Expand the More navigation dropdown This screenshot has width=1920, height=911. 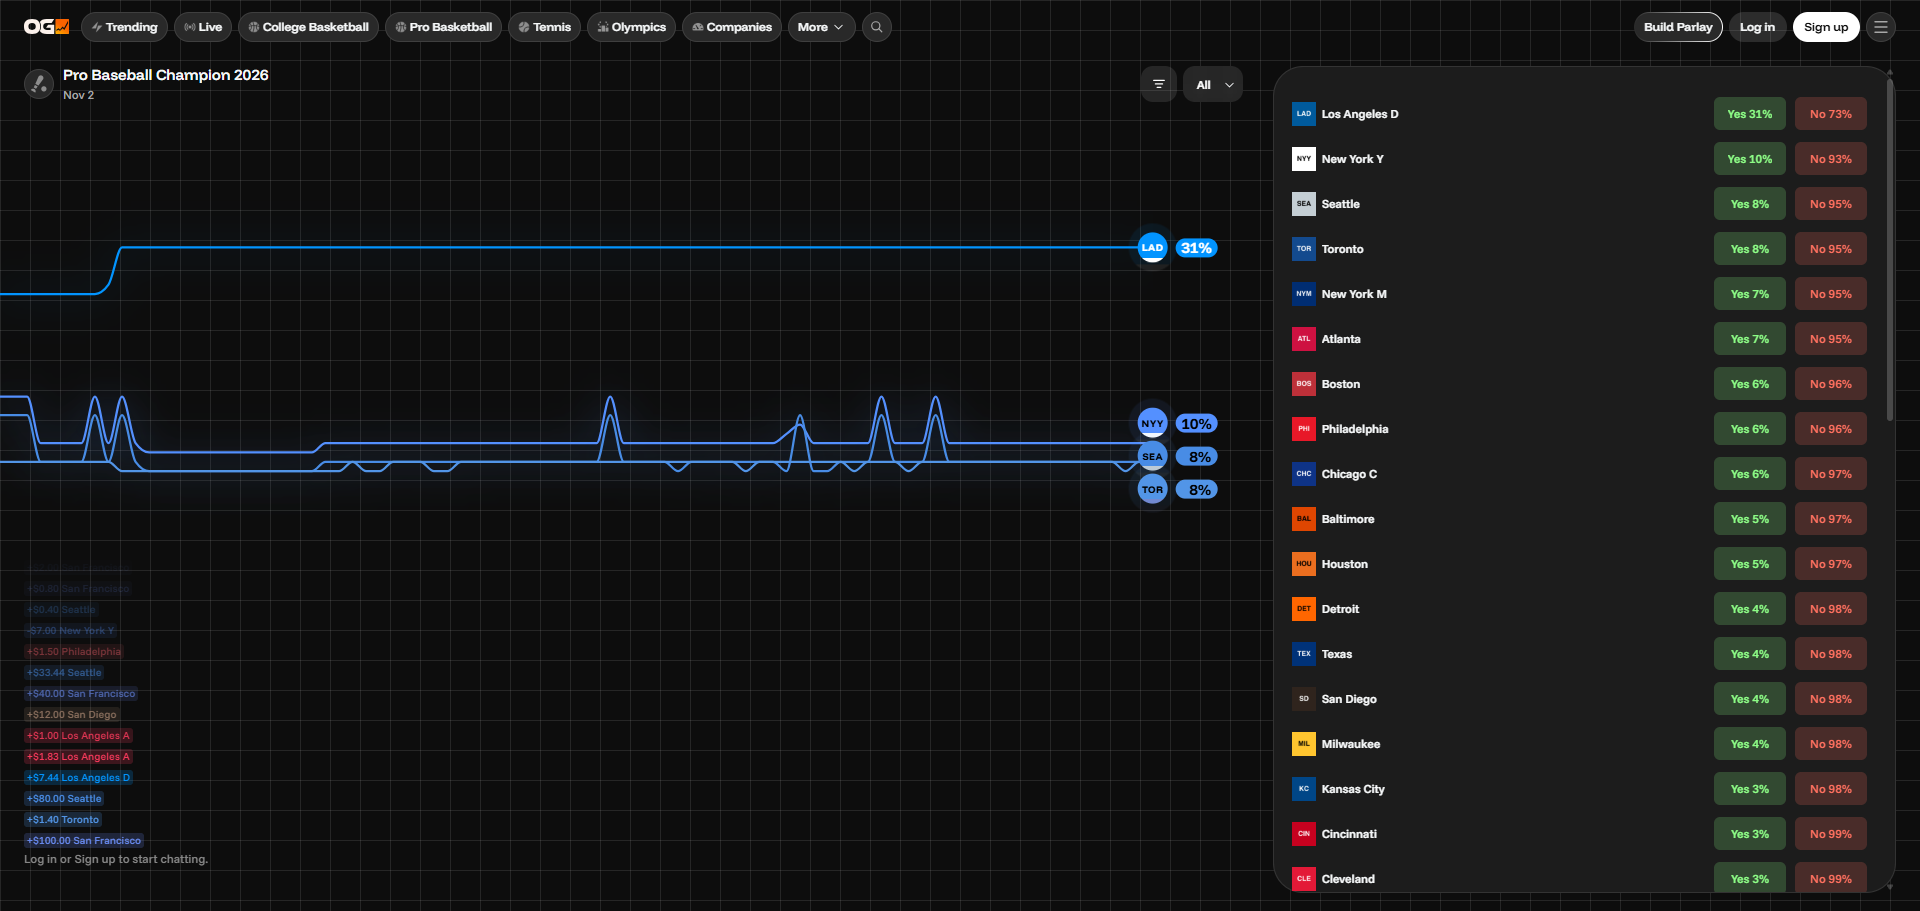pyautogui.click(x=821, y=27)
